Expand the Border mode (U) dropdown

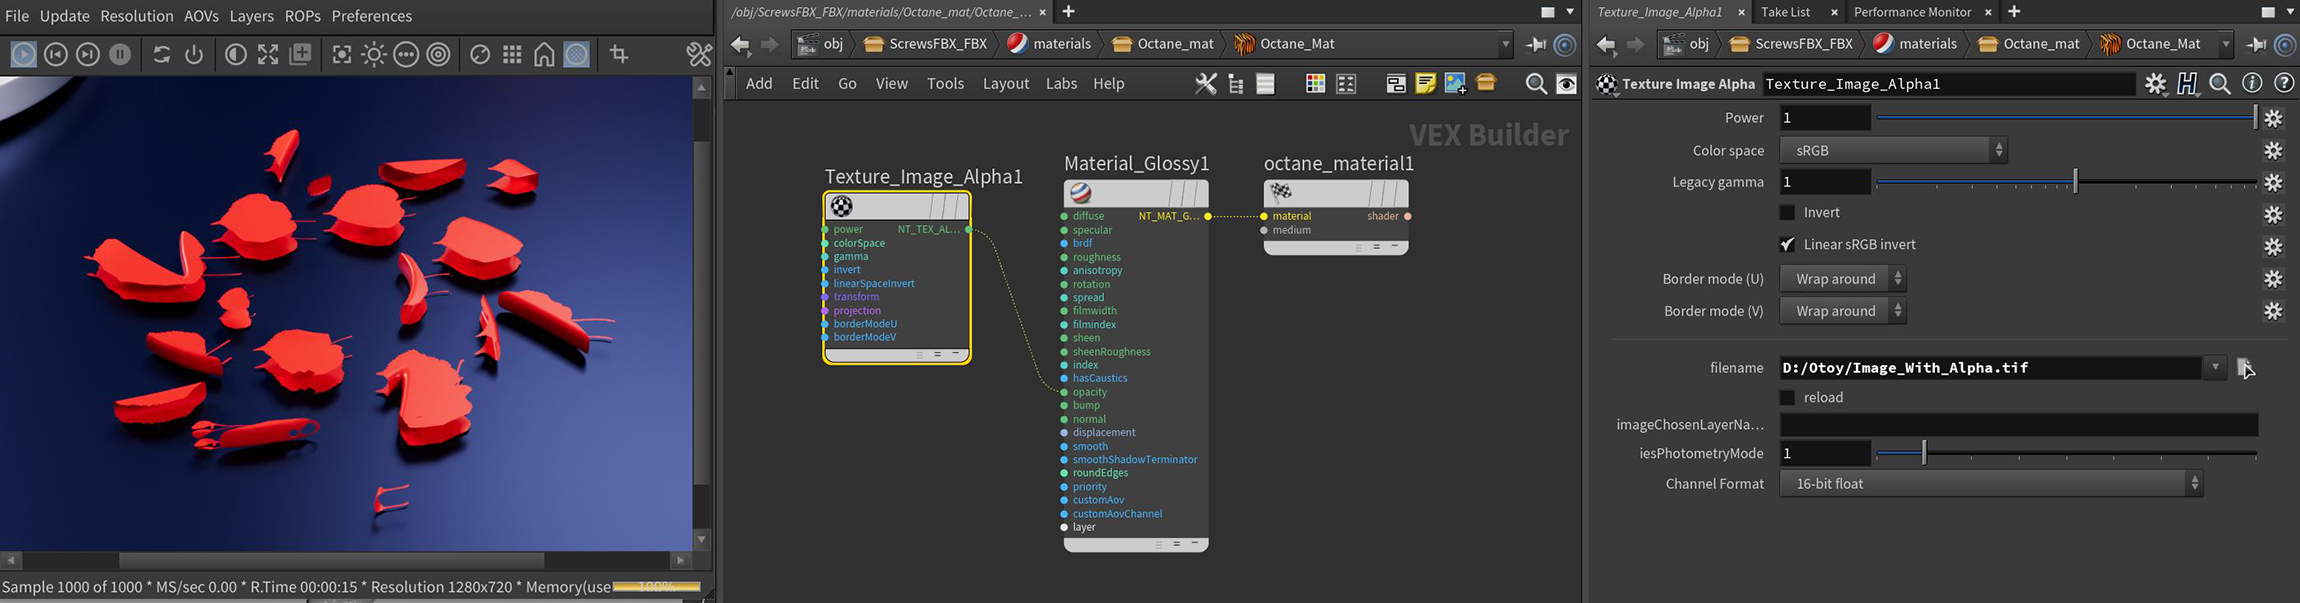coord(1842,279)
